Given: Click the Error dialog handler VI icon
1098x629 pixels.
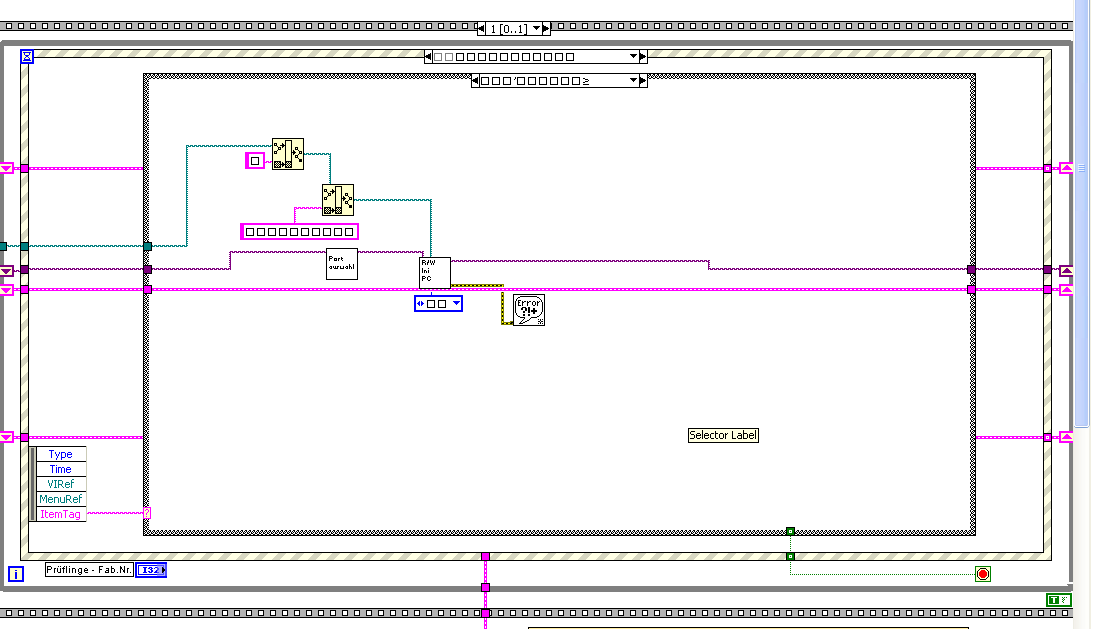Looking at the screenshot, I should (x=529, y=310).
